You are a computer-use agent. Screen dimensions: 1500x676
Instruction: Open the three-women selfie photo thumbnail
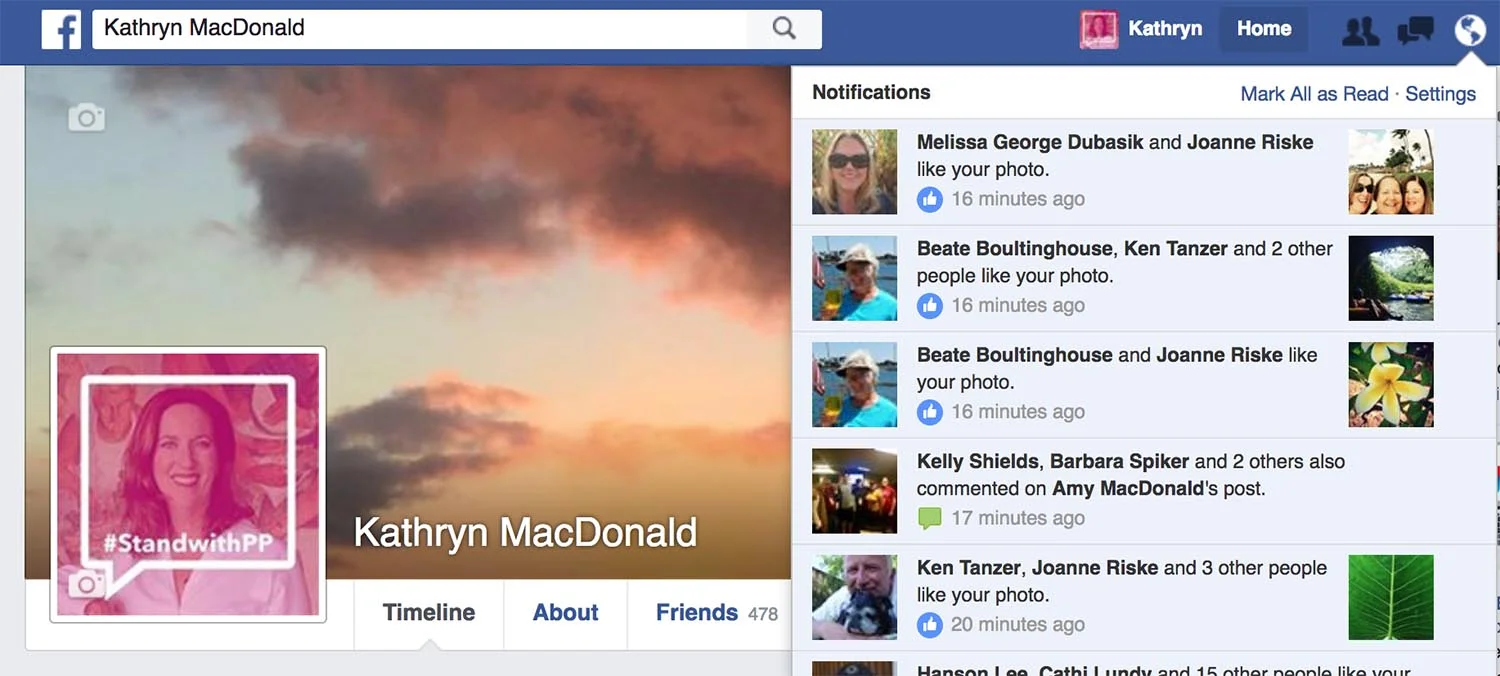(x=1391, y=171)
